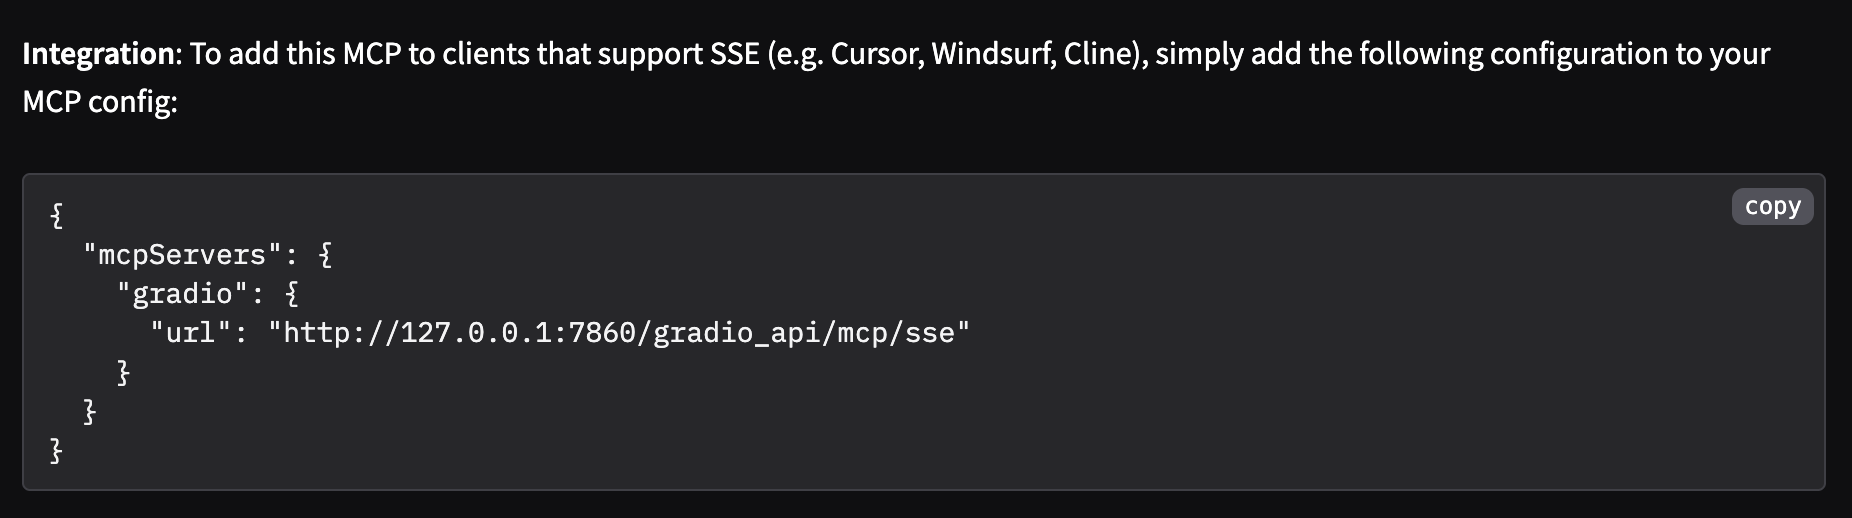Click the closing brace under the "url" line
Screen dimensions: 1852x518
pos(124,372)
